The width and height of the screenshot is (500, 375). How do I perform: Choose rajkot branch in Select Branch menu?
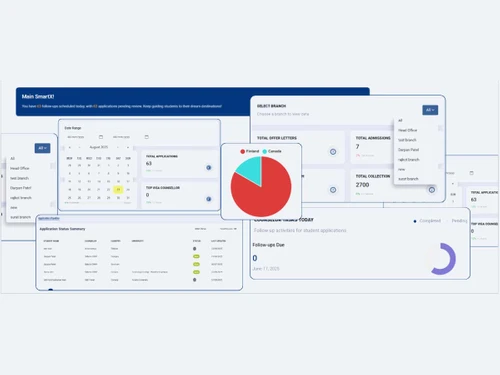point(409,160)
